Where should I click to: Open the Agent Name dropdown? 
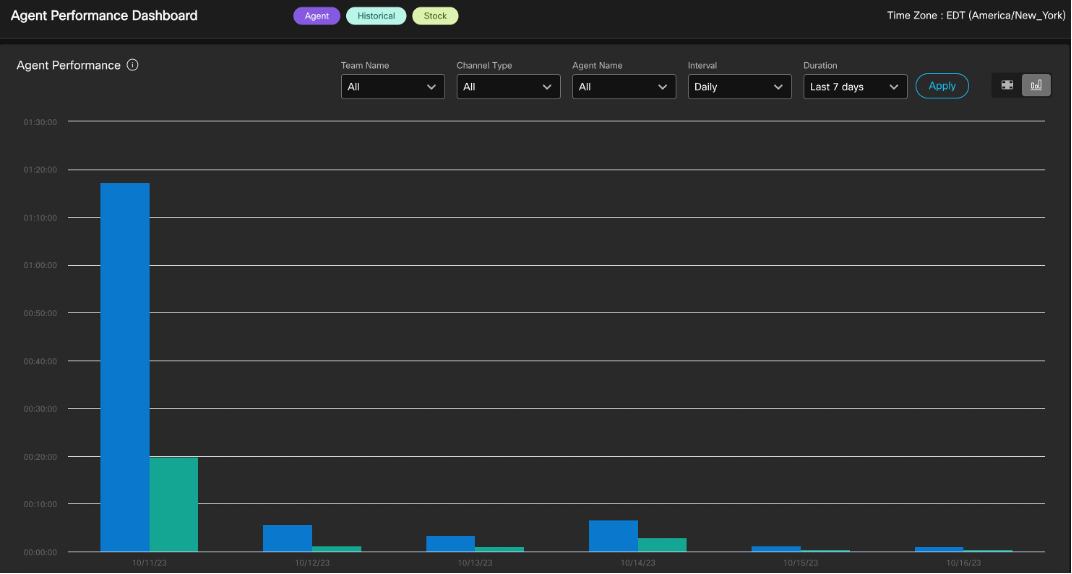(x=624, y=87)
